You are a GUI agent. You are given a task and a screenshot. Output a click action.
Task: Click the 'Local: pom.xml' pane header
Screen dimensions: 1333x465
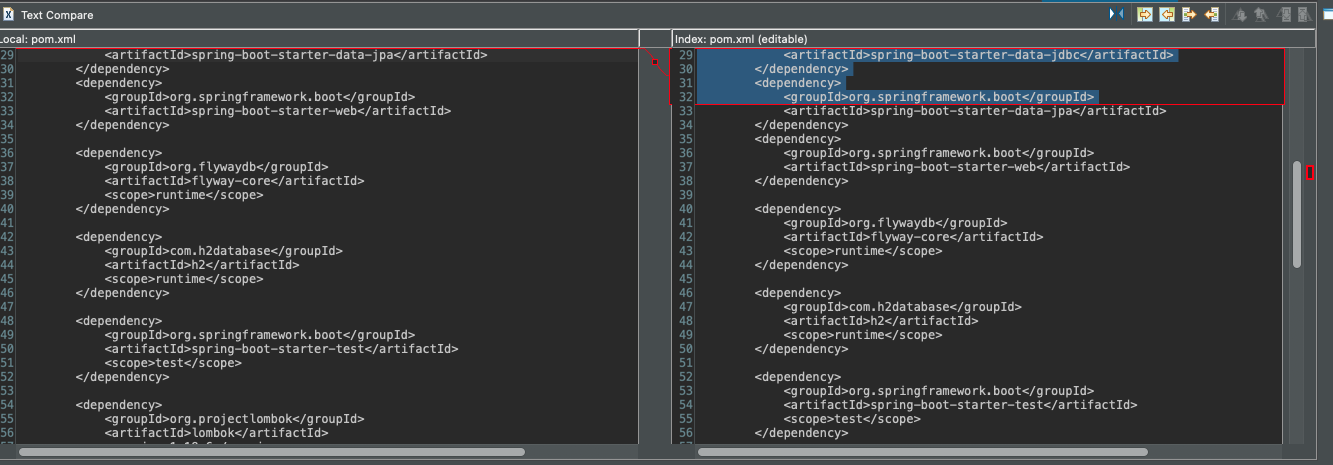320,38
